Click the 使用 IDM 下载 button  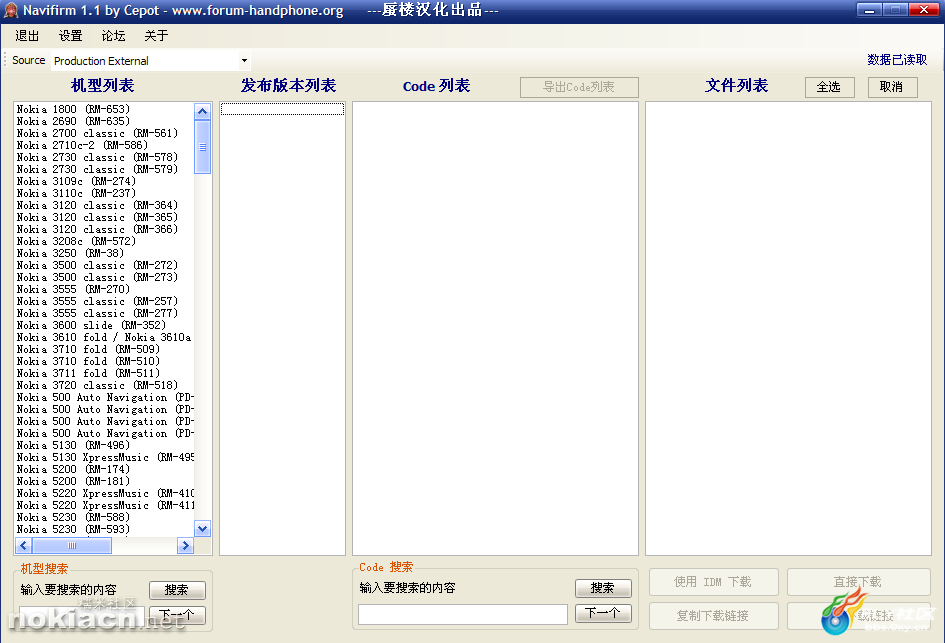click(714, 582)
